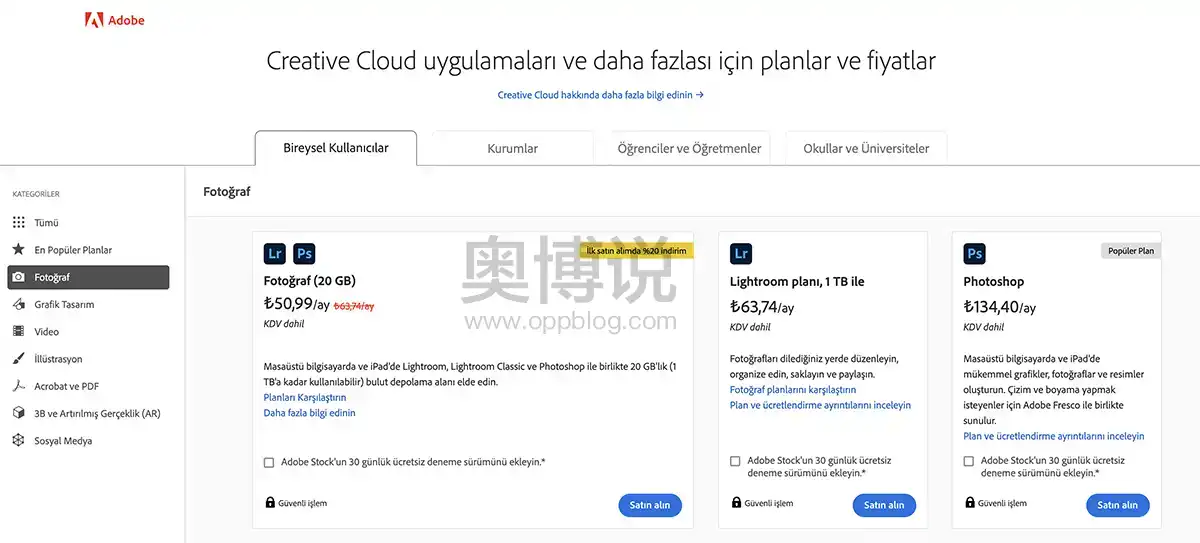Viewport: 1200px width, 543px height.
Task: Click the İlk satın alımda %20 indirim badge
Action: (637, 250)
